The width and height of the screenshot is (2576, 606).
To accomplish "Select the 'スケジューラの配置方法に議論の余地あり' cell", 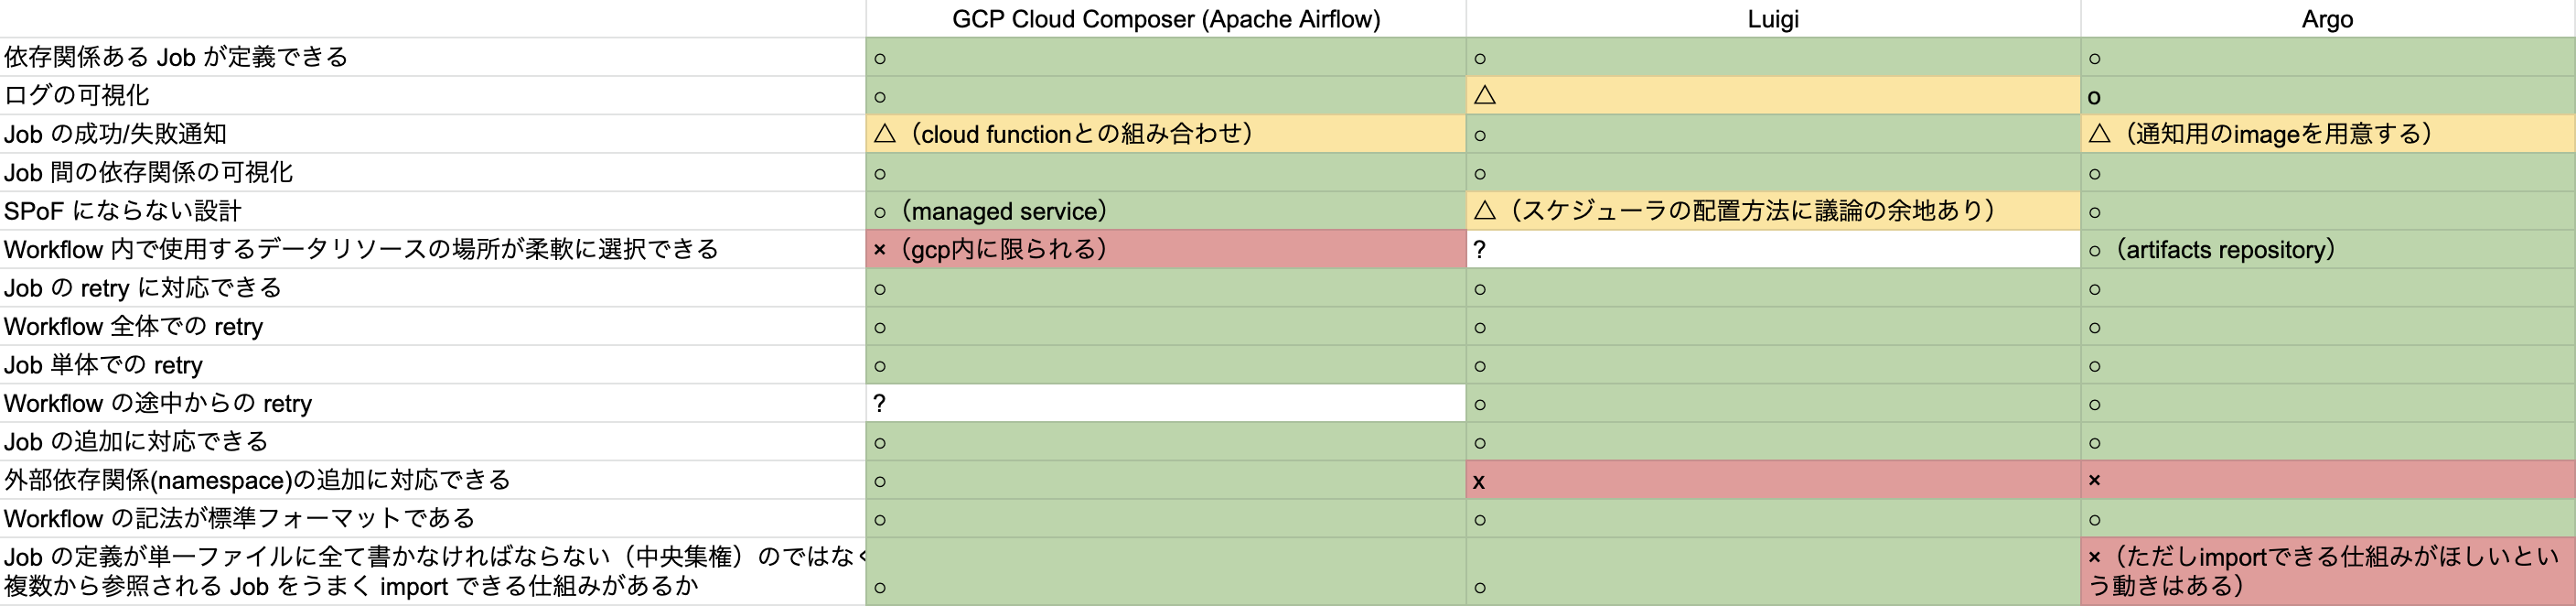I will [1773, 211].
